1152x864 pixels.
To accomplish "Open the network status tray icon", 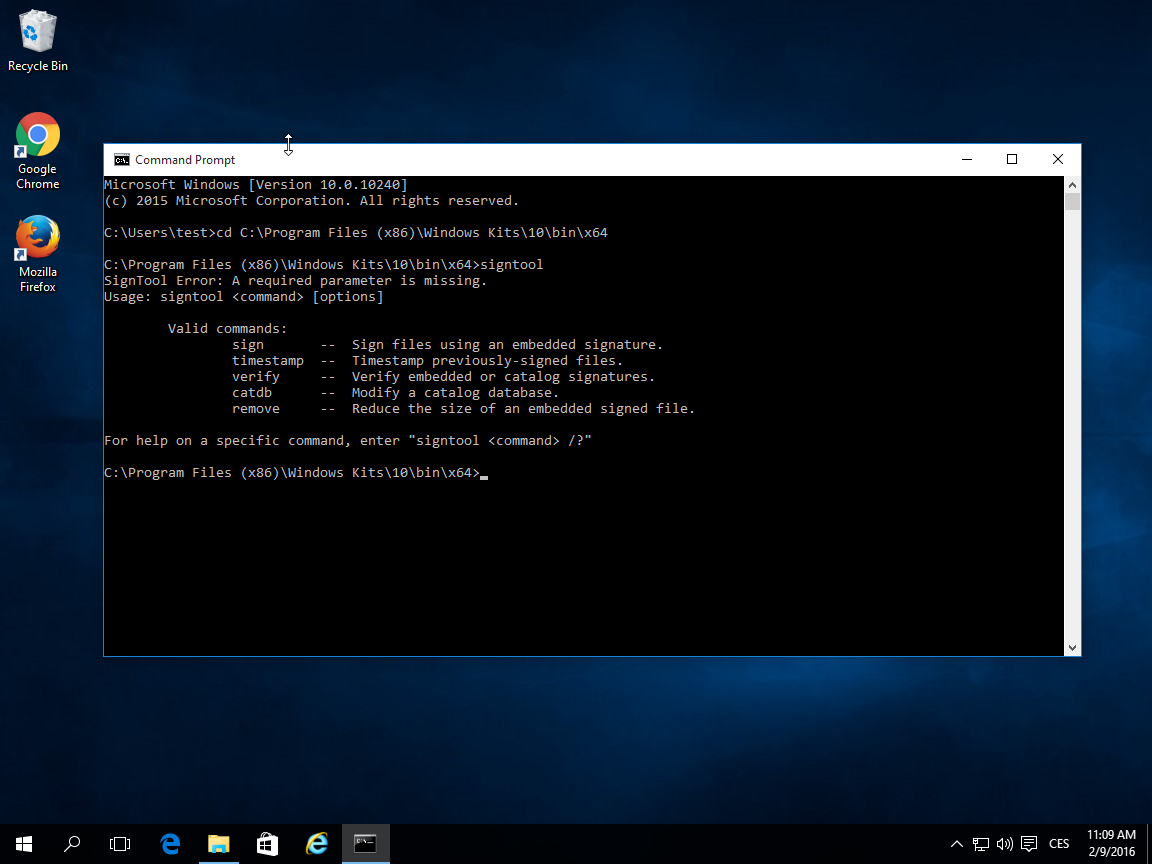I will [x=982, y=844].
